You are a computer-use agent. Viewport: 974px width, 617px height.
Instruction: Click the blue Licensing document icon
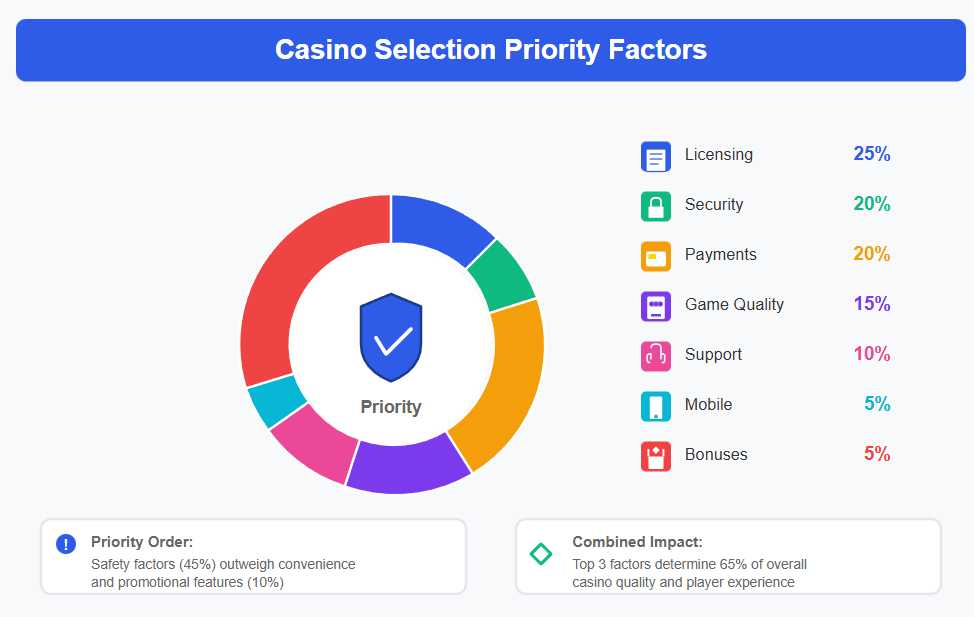tap(656, 157)
